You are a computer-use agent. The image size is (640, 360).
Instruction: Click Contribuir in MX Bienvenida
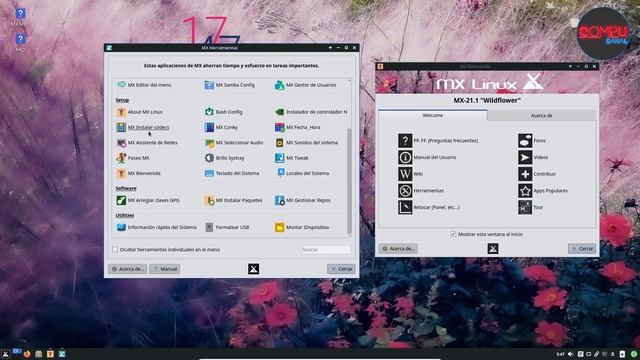pyautogui.click(x=537, y=174)
